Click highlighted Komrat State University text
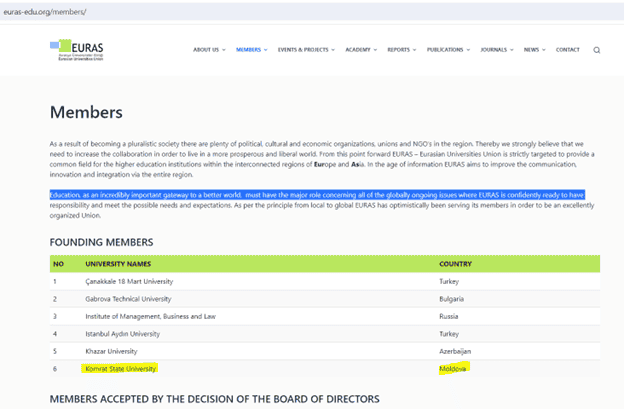Screen dimensions: 624x409 pos(121,369)
